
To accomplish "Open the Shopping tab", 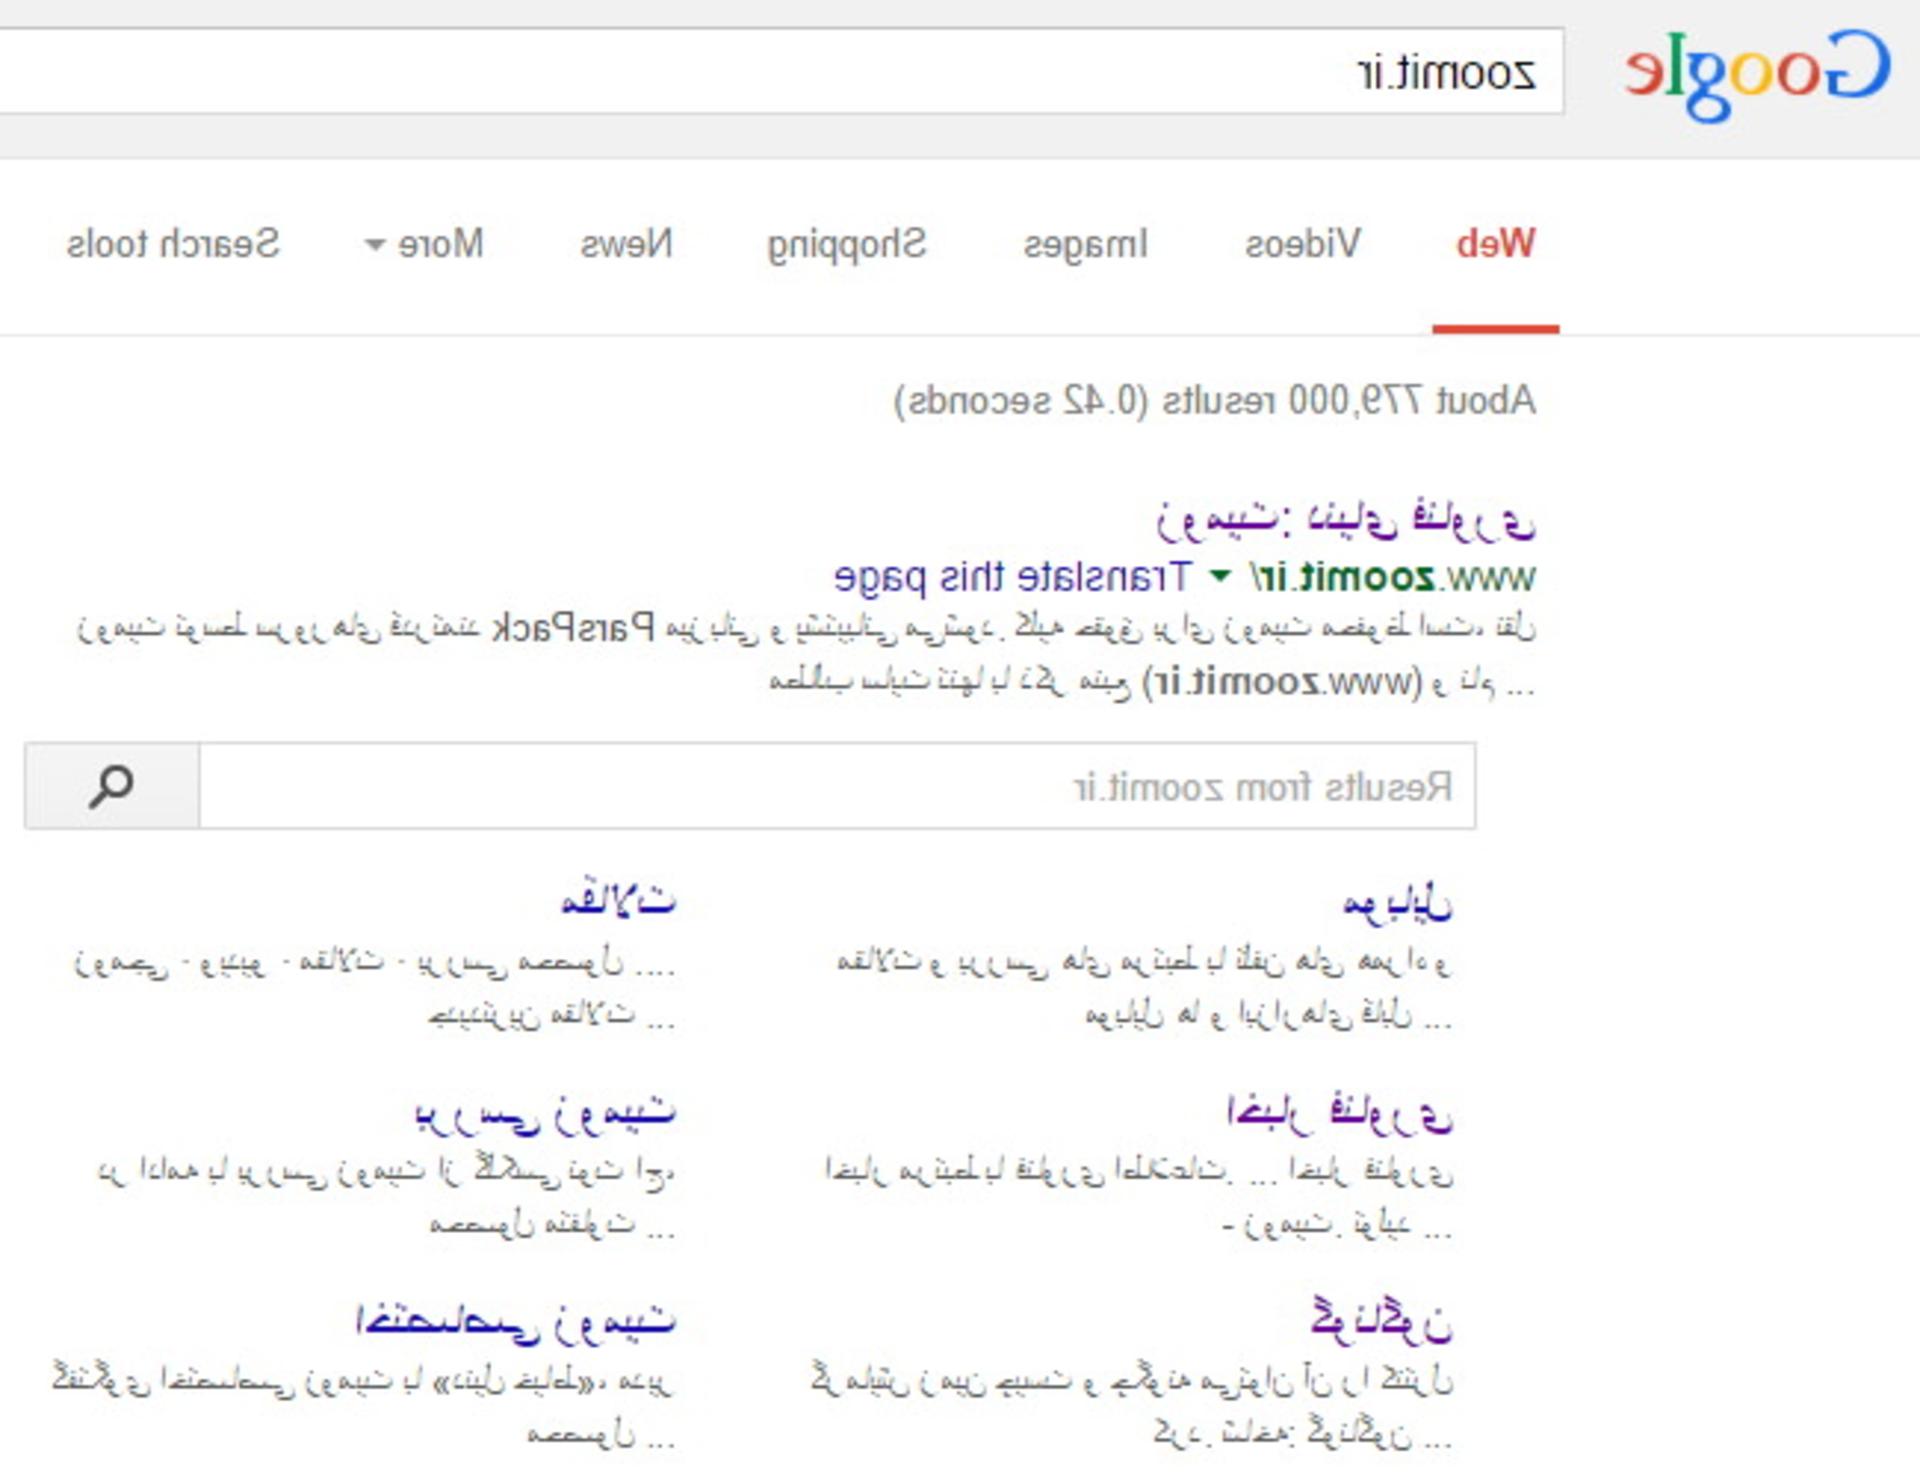I will coord(847,244).
